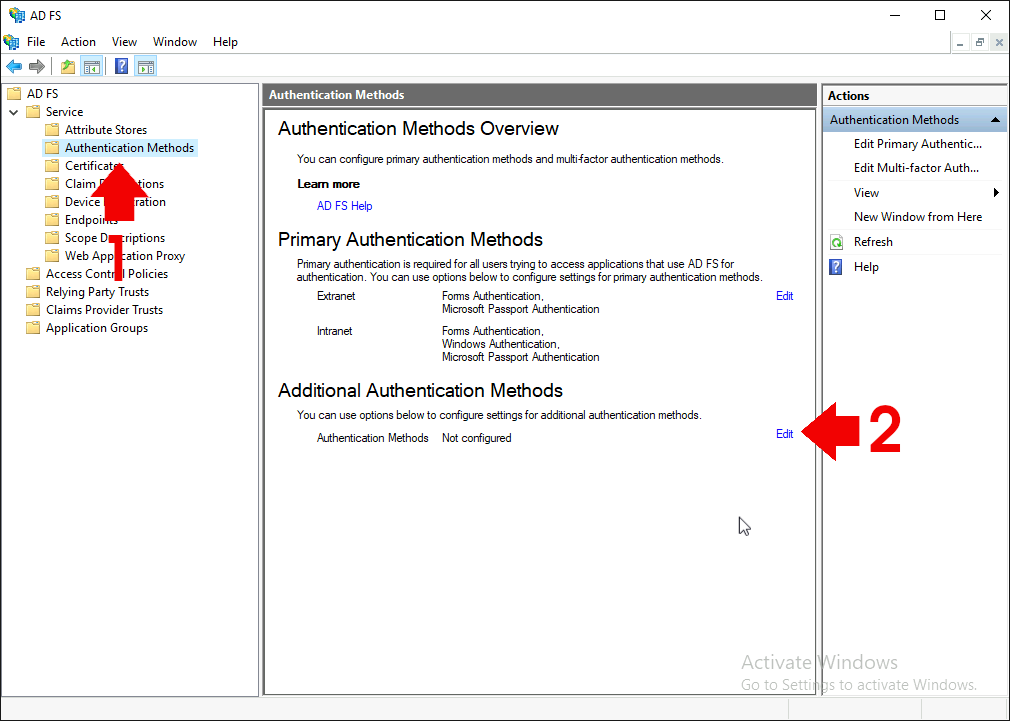Select Application Groups folder

(x=97, y=328)
